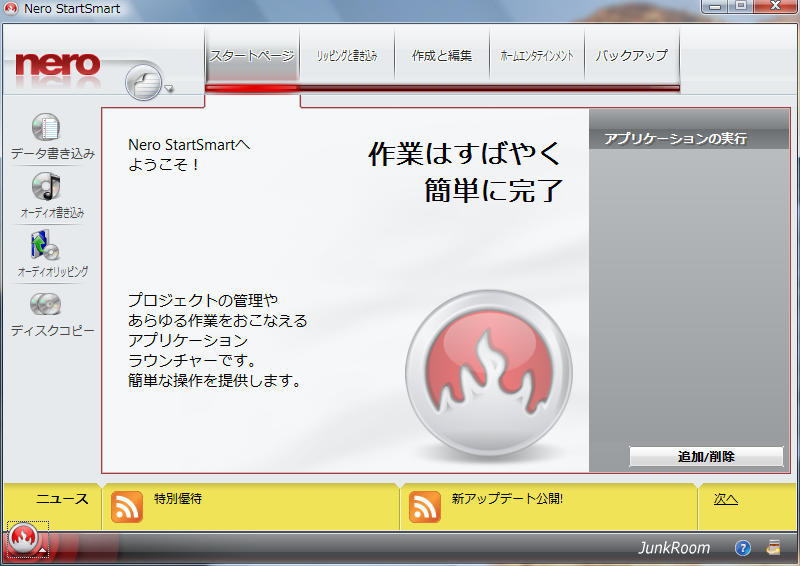The height and width of the screenshot is (566, 800).
Task: Click the Nero StartSmart title bar icon
Action: coord(11,8)
